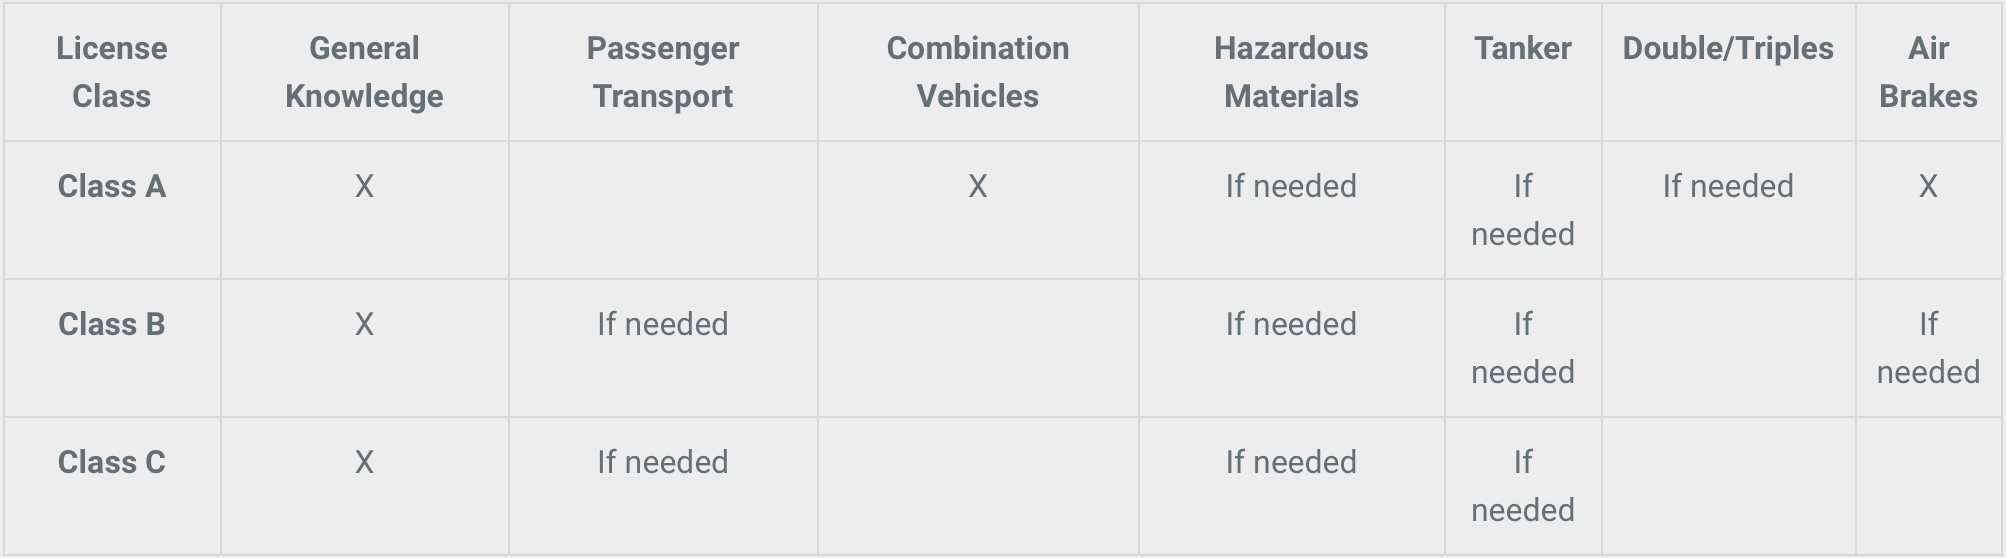Click the Double/Triples column header
Screen dimensions: 2006x558
pos(1727,48)
